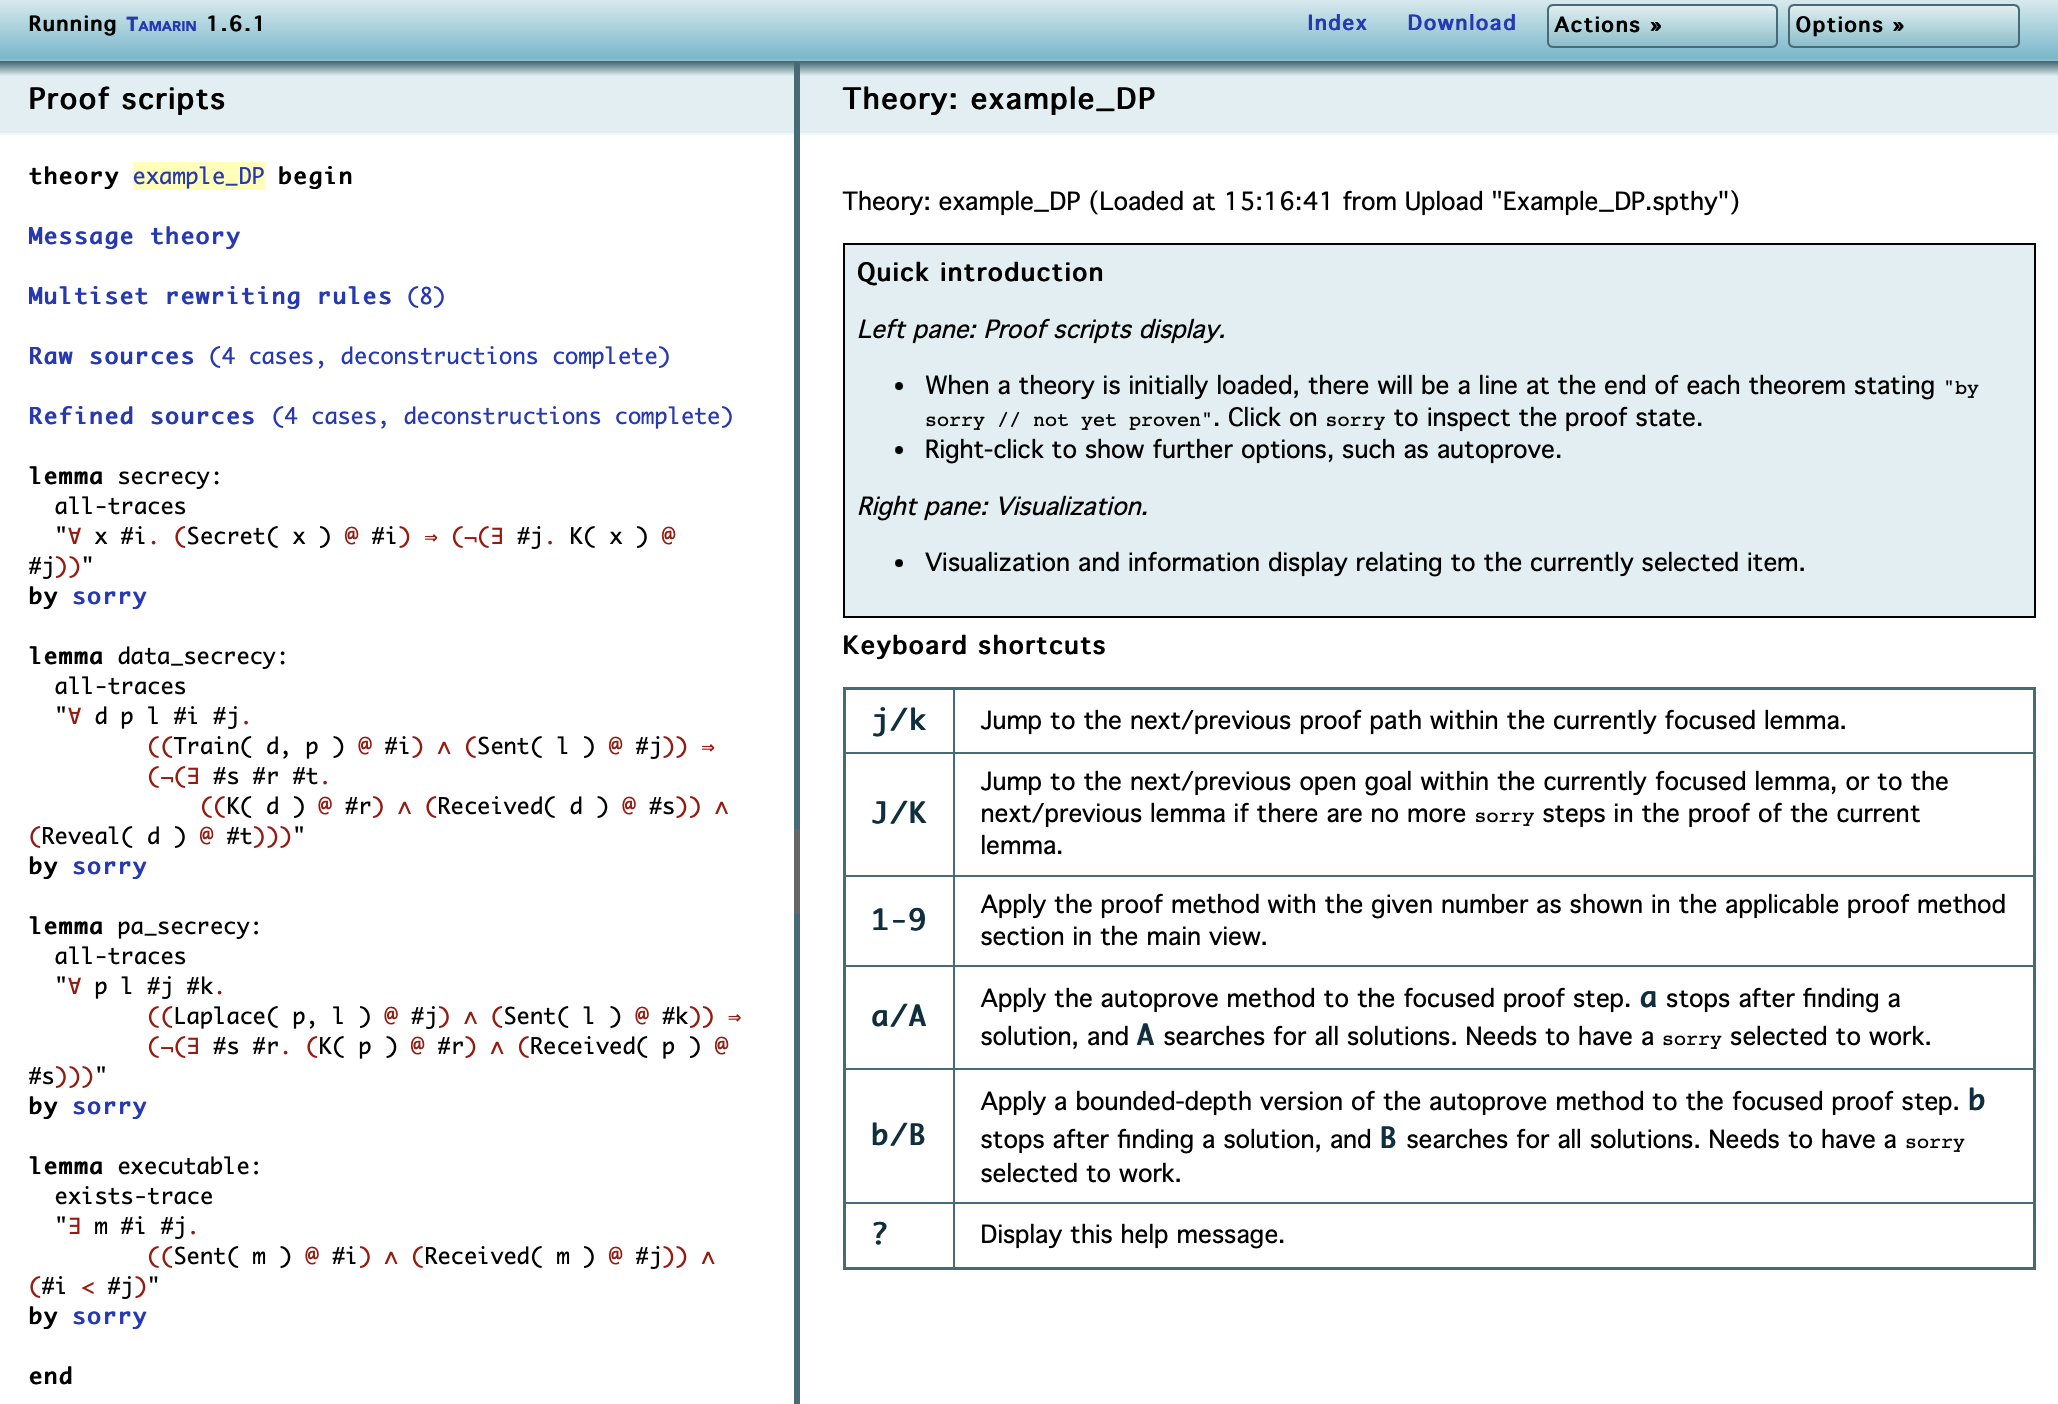Viewport: 2058px width, 1404px height.
Task: Open Message theory section
Action: coord(134,236)
